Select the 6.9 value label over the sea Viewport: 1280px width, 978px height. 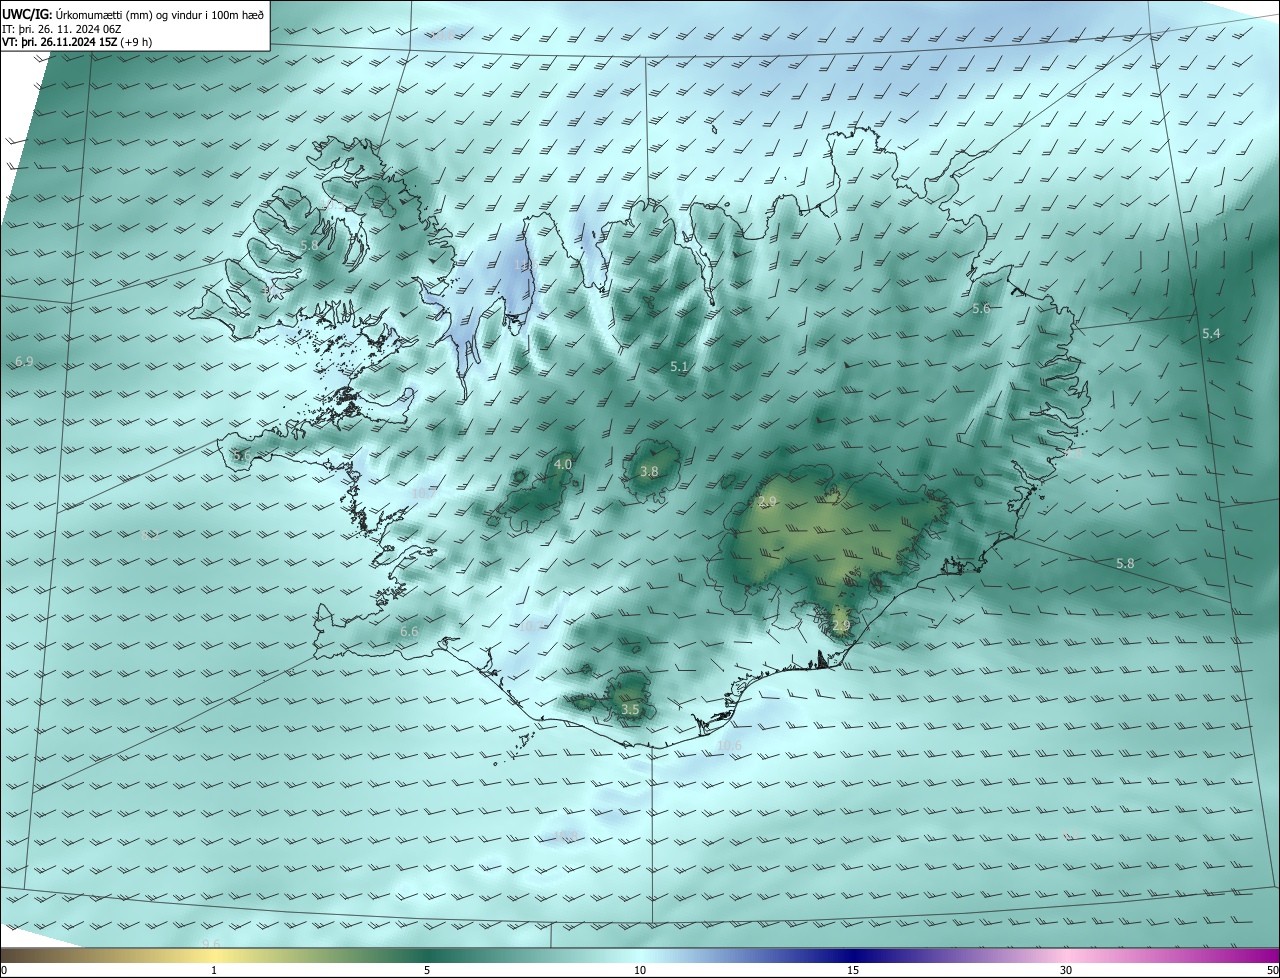[x=24, y=361]
